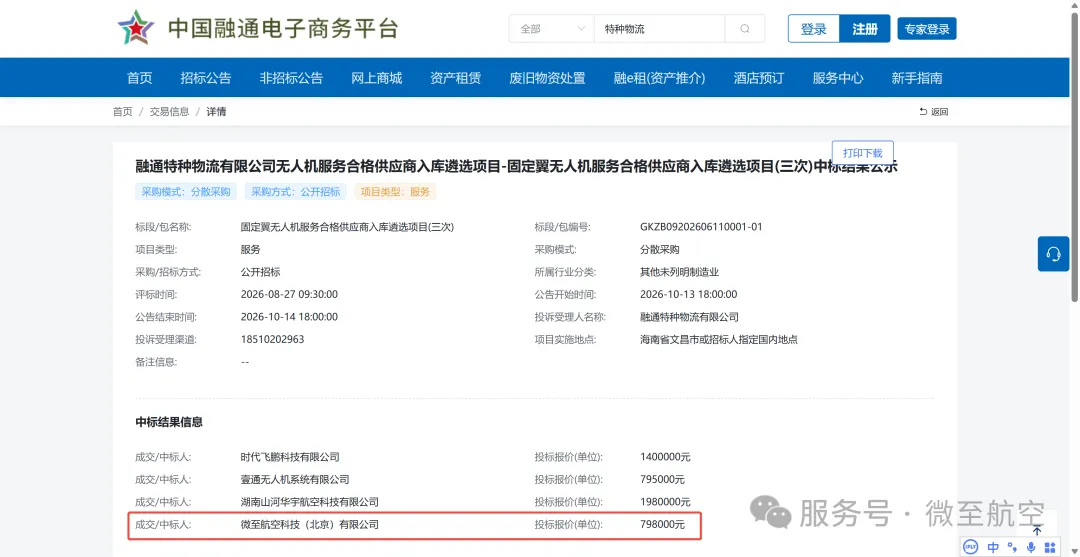Viewport: 1080px width, 557px height.
Task: Click the 注册 register button
Action: pos(864,29)
